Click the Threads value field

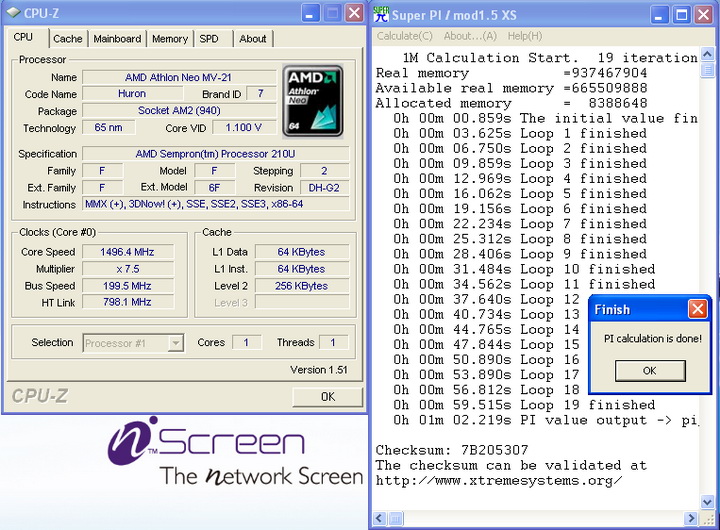tap(333, 343)
